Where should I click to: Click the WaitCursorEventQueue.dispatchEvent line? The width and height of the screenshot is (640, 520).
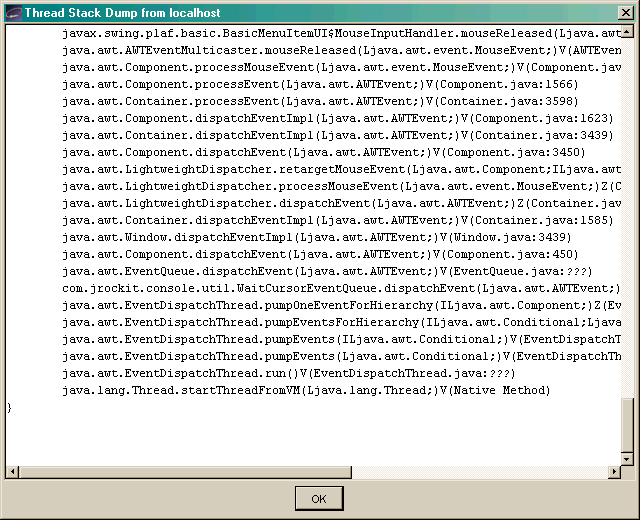coord(342,289)
